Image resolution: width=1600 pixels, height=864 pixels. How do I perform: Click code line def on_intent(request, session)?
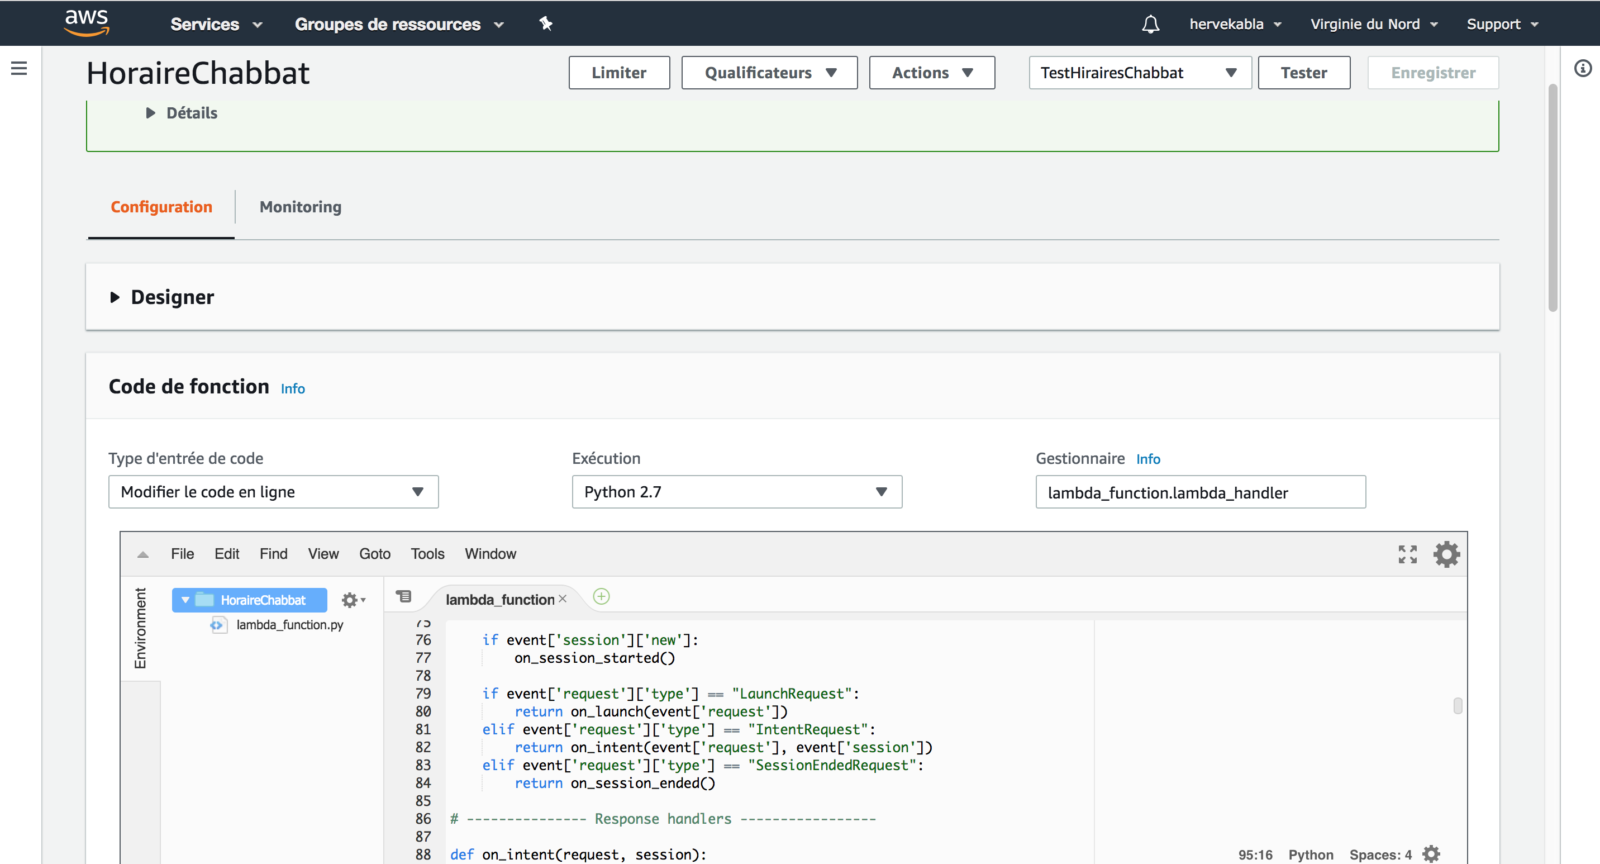pos(578,855)
